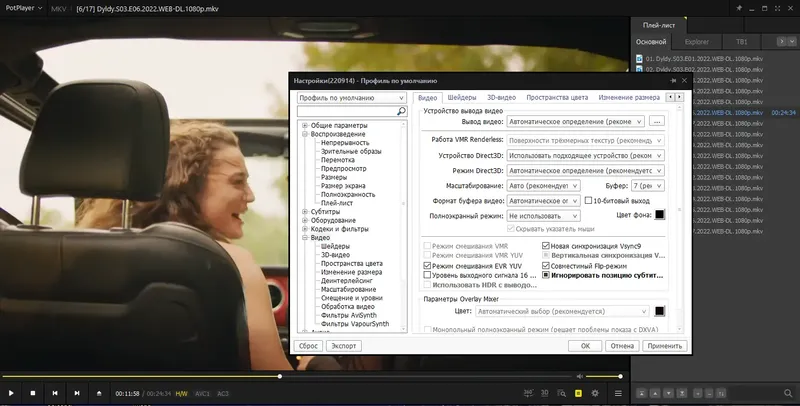The width and height of the screenshot is (800, 406).
Task: Switch to the Шейдеры tab
Action: point(462,97)
